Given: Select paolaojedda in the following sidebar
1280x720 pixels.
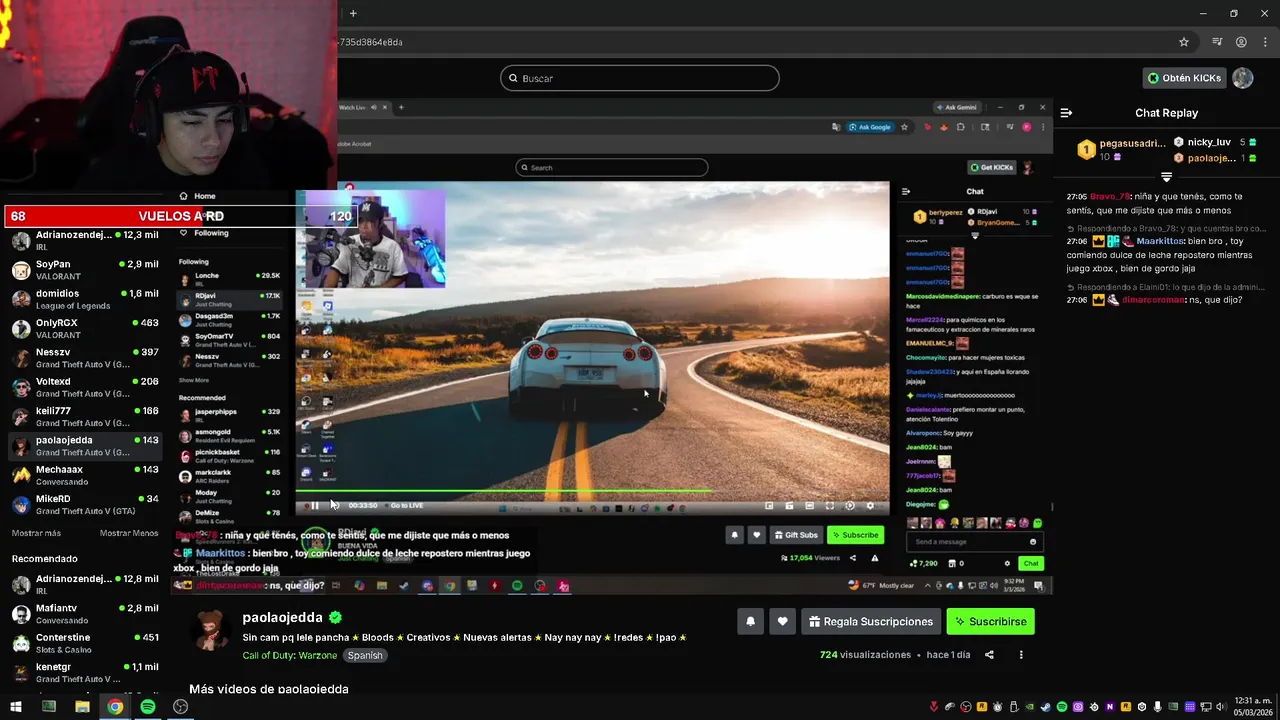Looking at the screenshot, I should coord(85,446).
